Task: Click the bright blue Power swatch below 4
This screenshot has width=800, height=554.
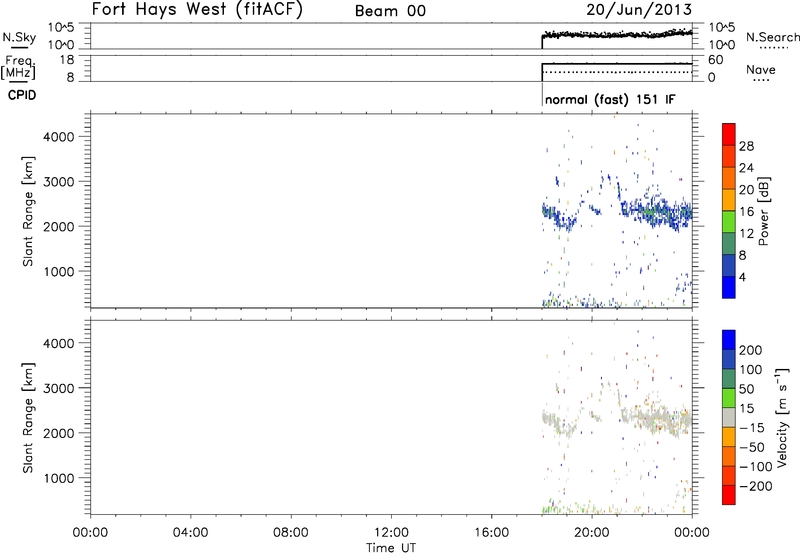Action: [729, 287]
